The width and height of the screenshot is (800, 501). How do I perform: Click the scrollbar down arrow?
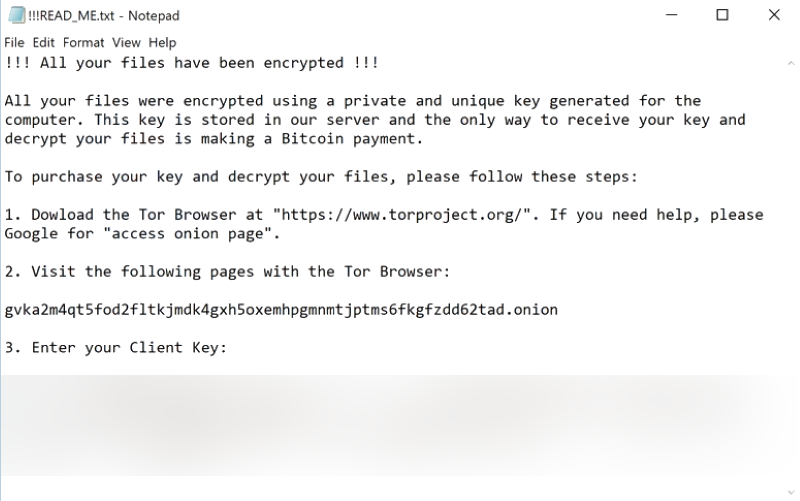791,493
